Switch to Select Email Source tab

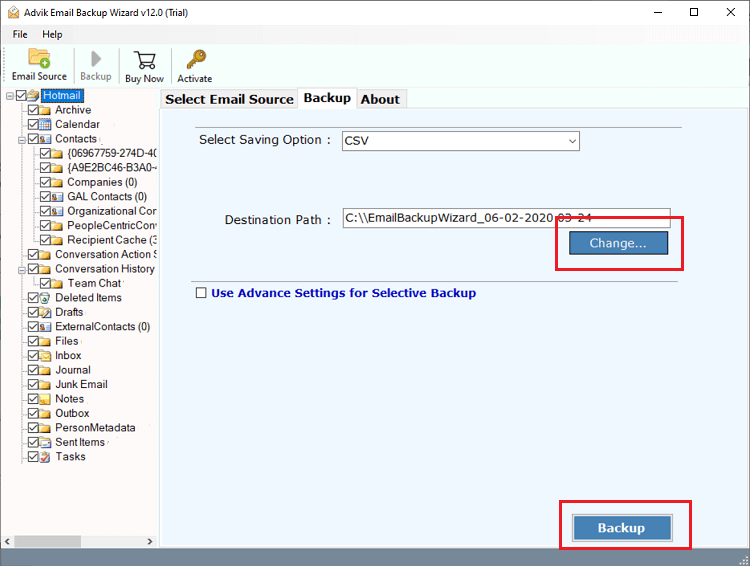click(x=230, y=100)
